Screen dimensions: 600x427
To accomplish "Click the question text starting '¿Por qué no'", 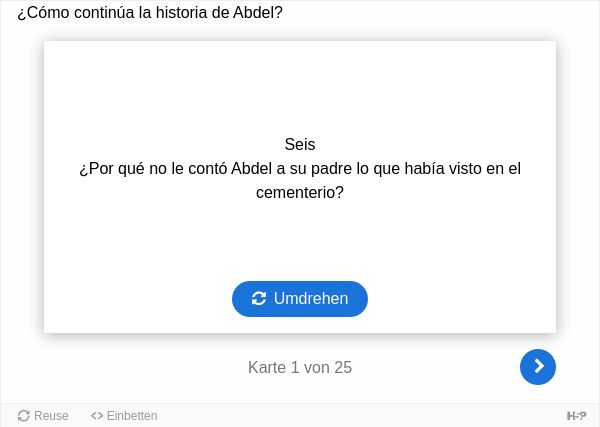I will [300, 180].
